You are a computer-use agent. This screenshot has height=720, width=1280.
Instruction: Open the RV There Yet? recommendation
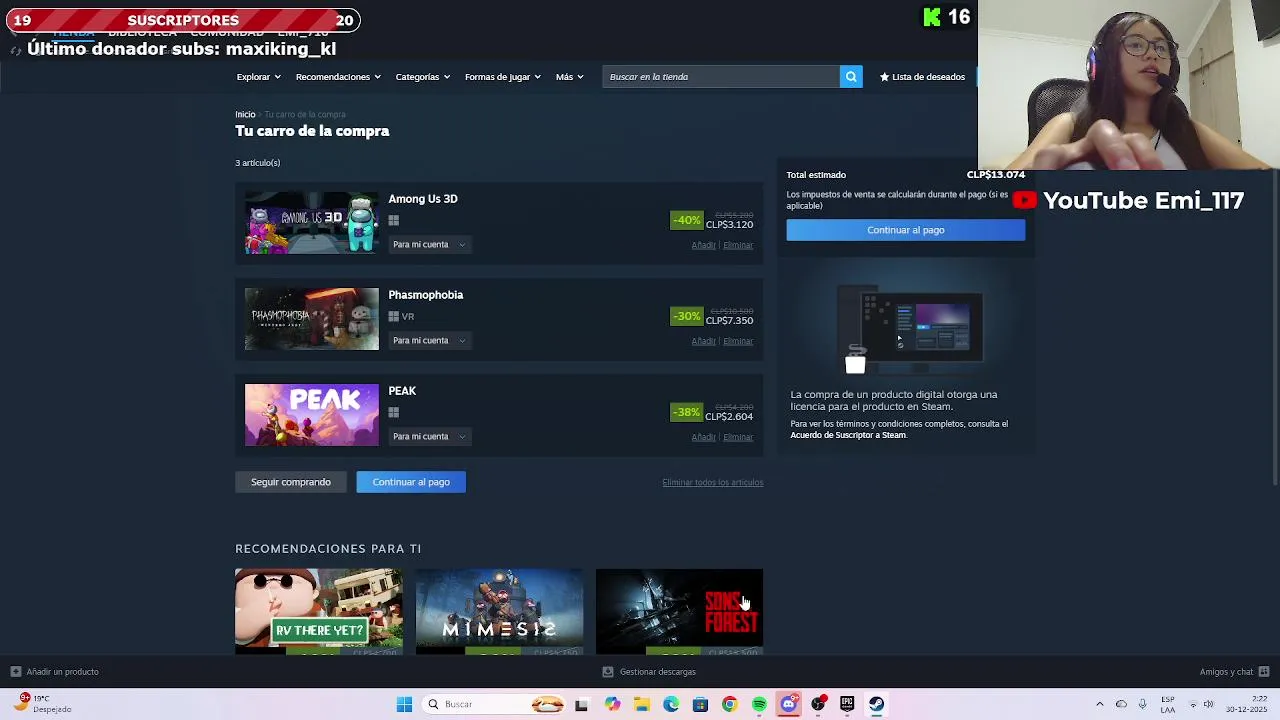click(319, 611)
